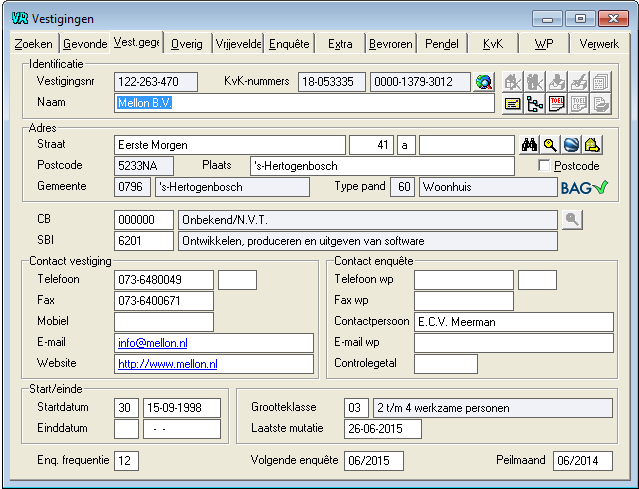Click the greyed printer icon
Image resolution: width=639 pixels, height=489 pixels.
coord(600,104)
